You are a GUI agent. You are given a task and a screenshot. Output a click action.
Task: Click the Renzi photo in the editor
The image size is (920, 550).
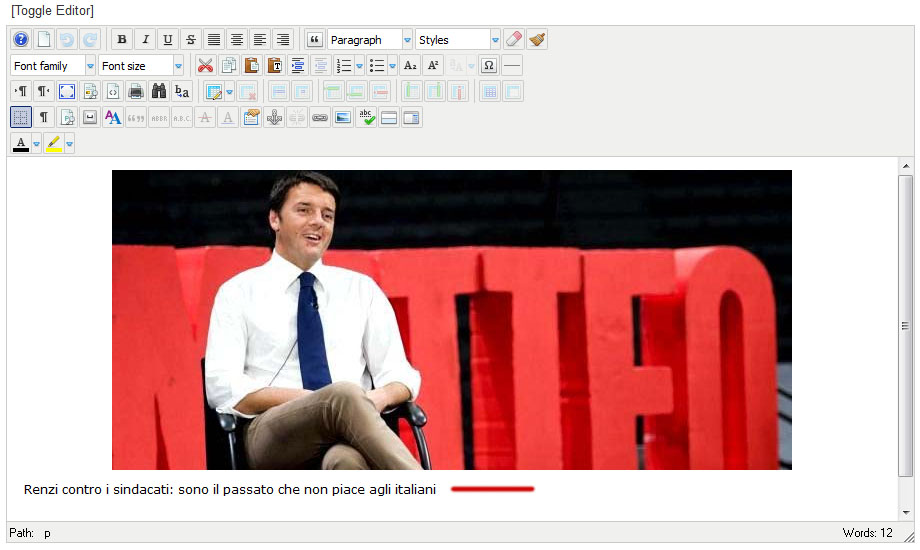tap(451, 320)
